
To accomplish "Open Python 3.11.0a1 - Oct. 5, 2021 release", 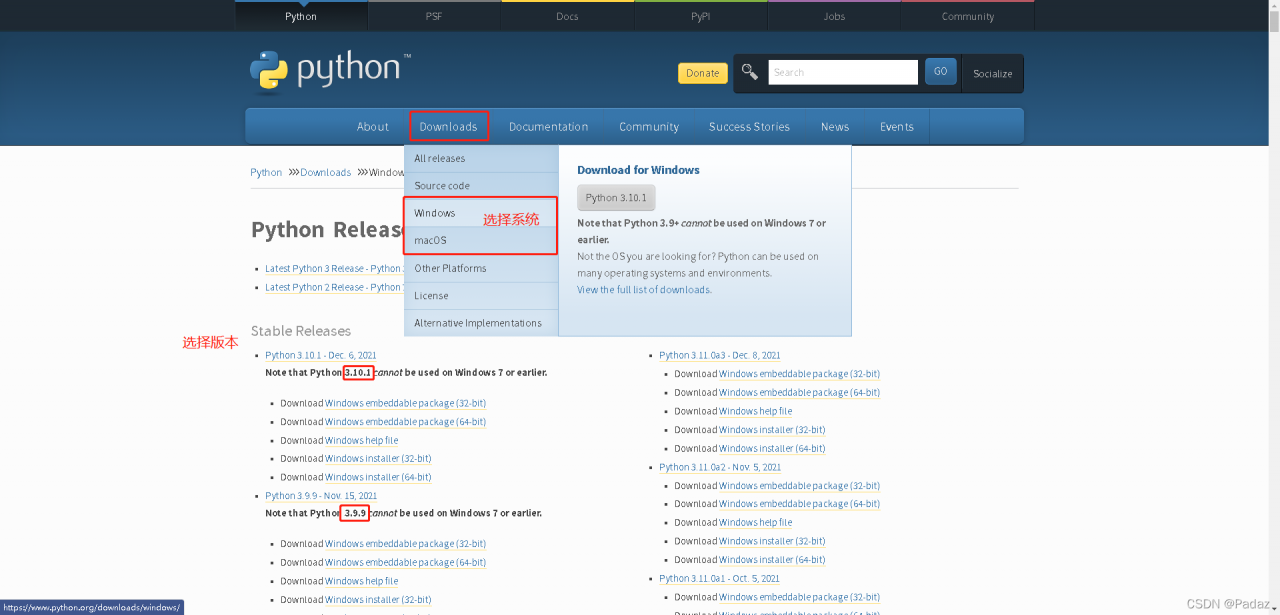I will 719,579.
